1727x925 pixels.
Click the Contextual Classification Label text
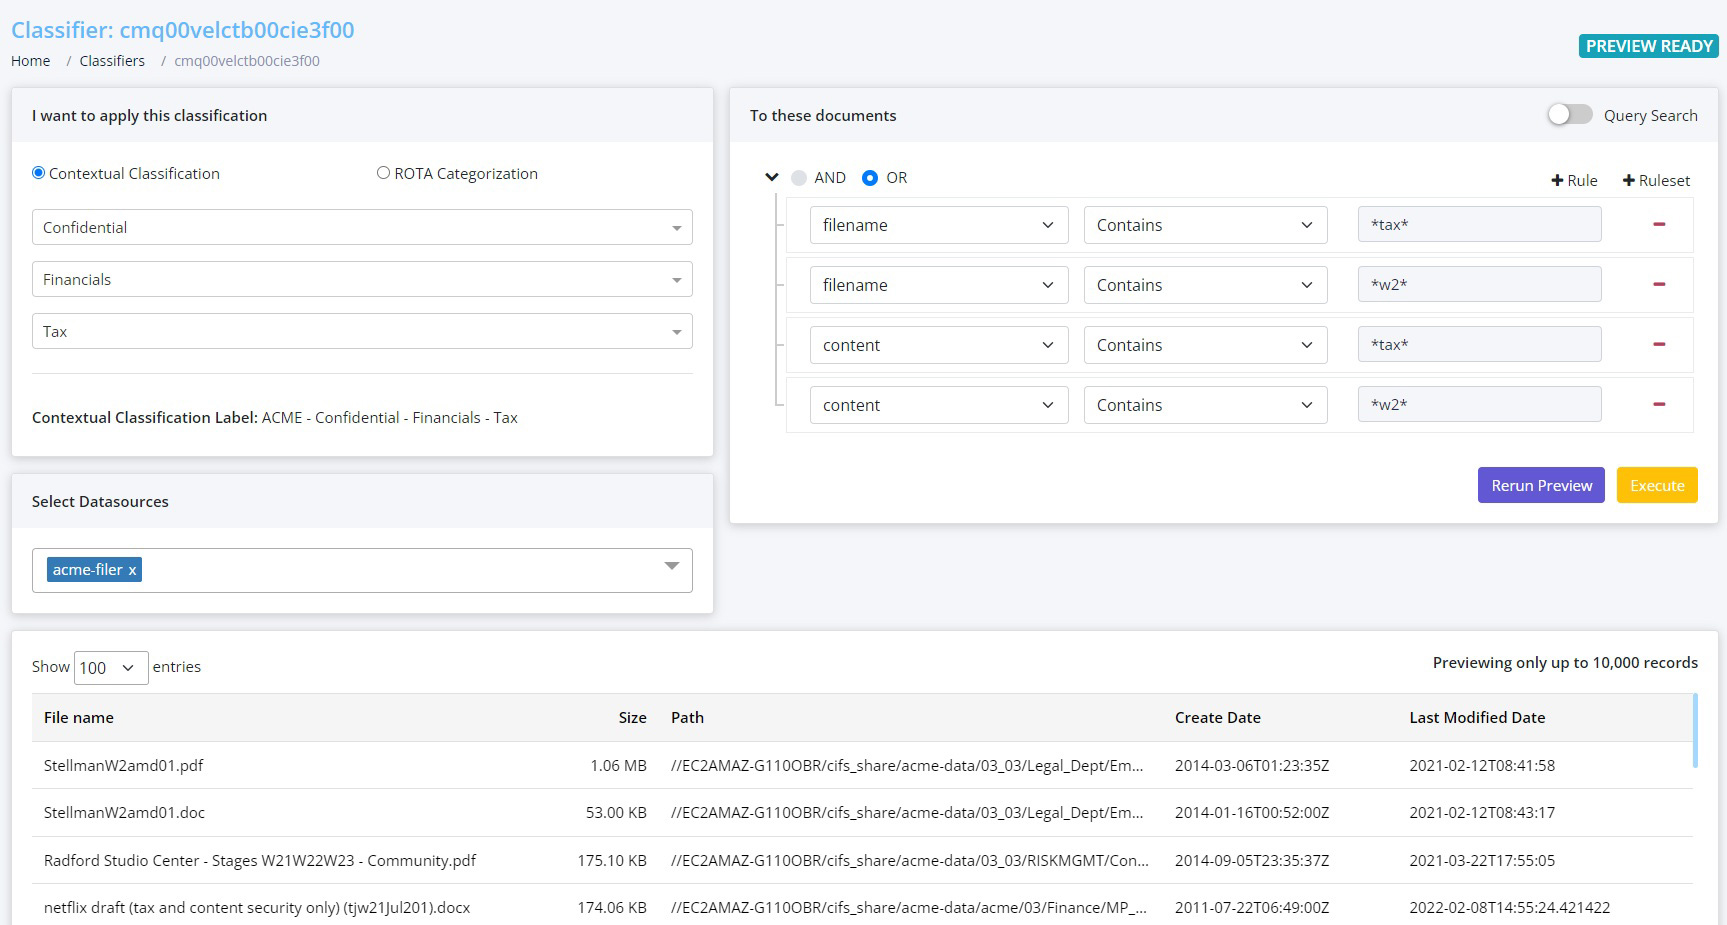coord(274,417)
